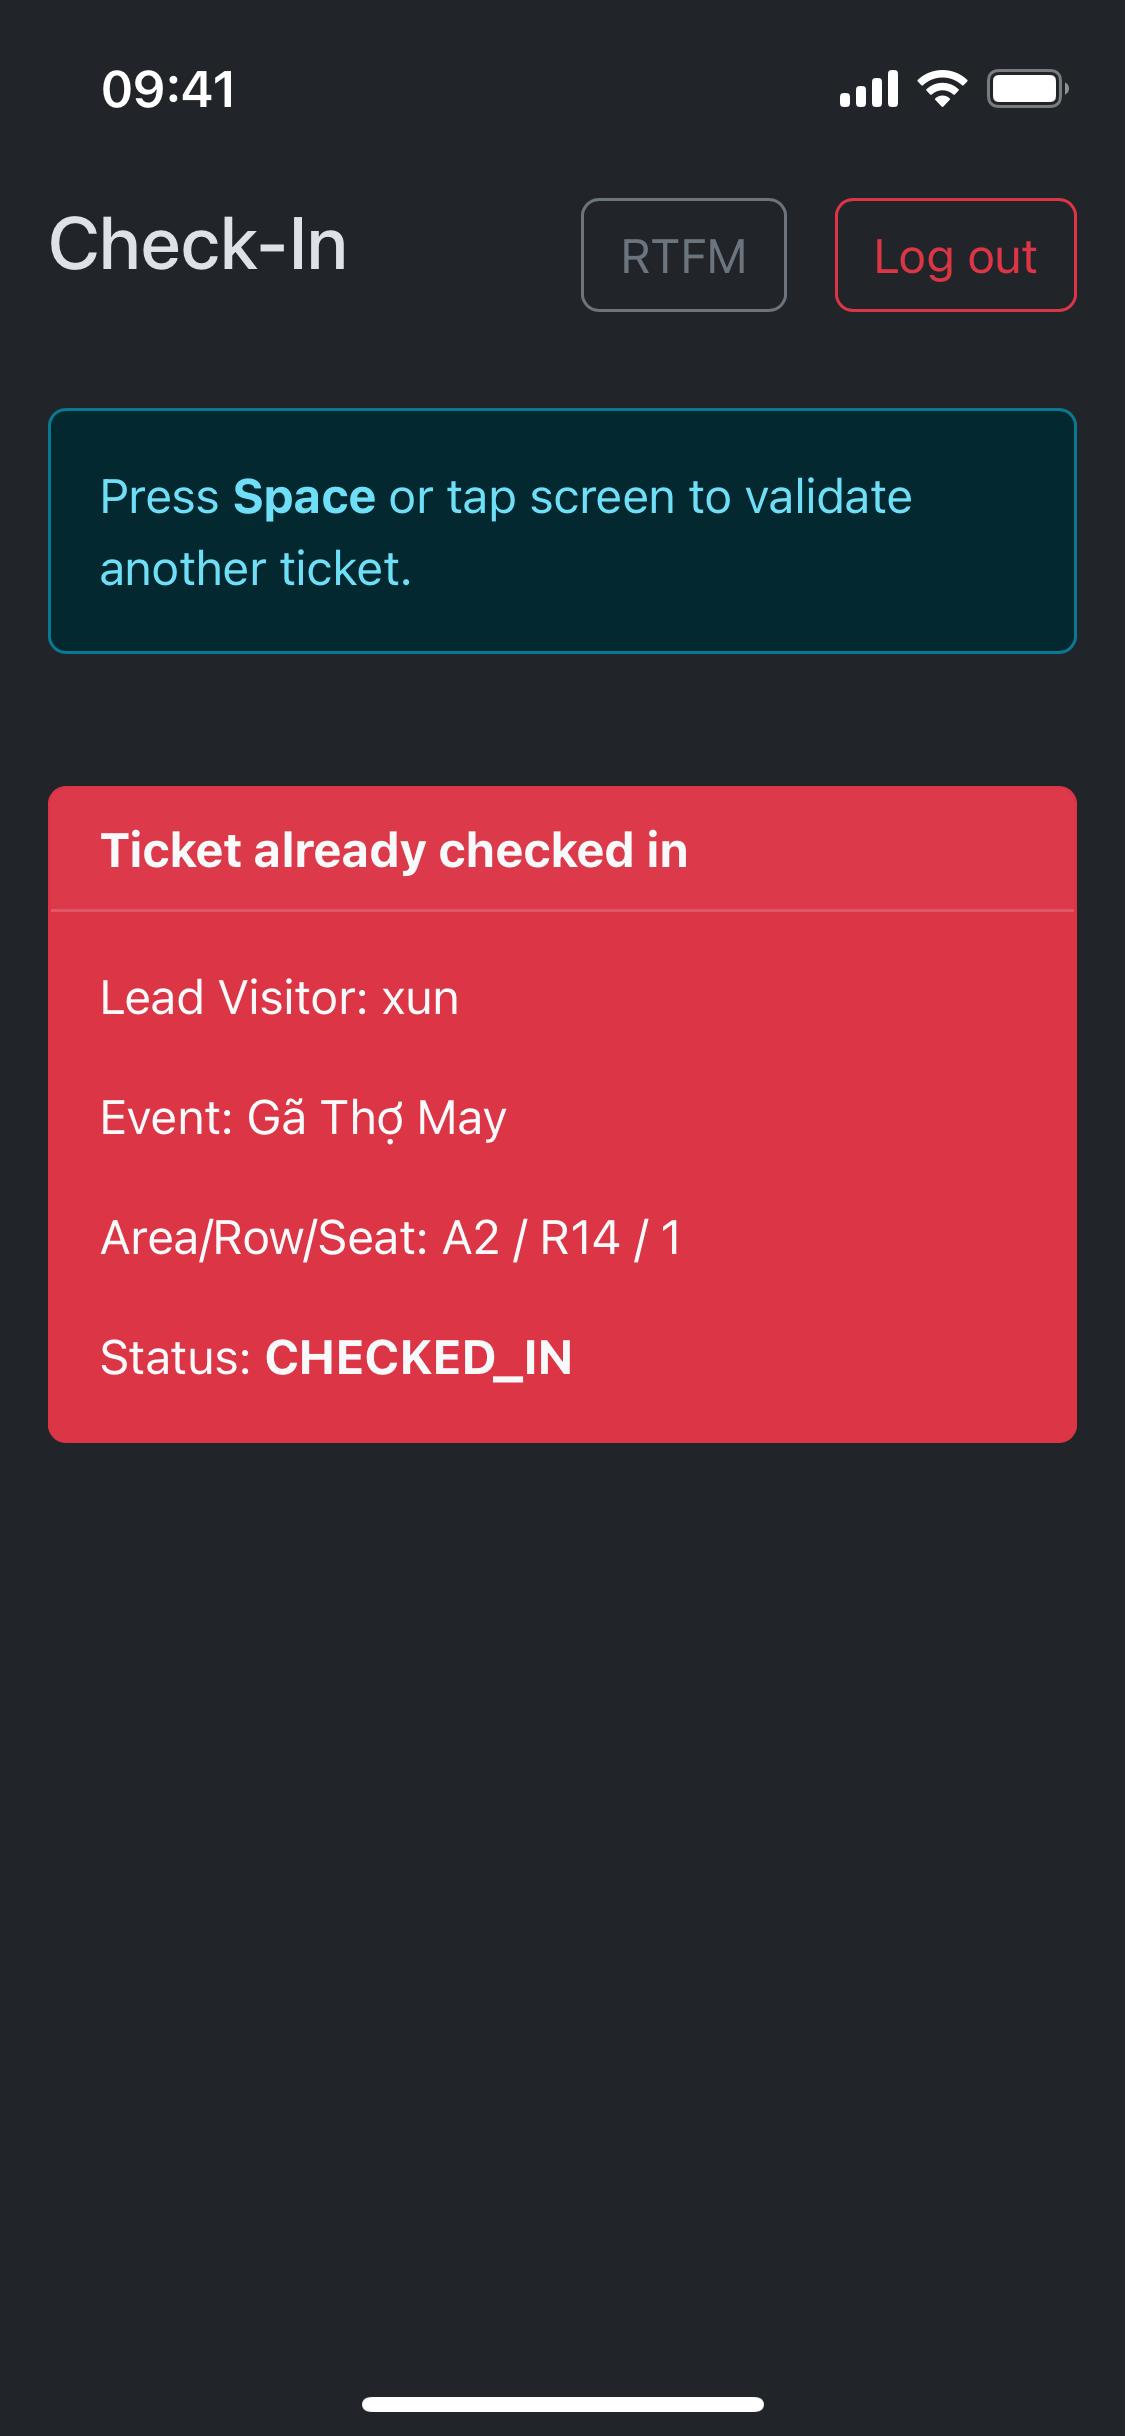Click the Status label in red card
Viewport: 1125px width, 2436px height.
click(175, 1358)
